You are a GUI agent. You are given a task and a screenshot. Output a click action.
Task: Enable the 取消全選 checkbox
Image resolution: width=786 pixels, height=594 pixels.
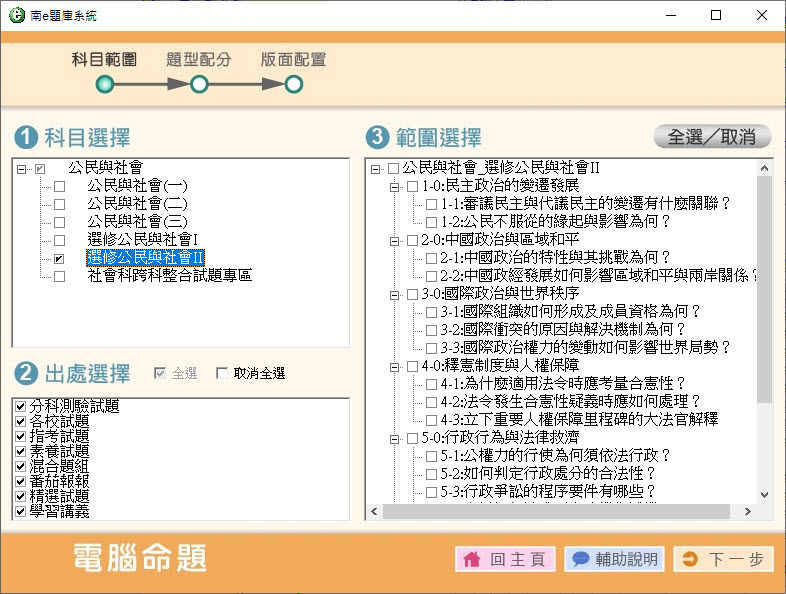coord(222,374)
